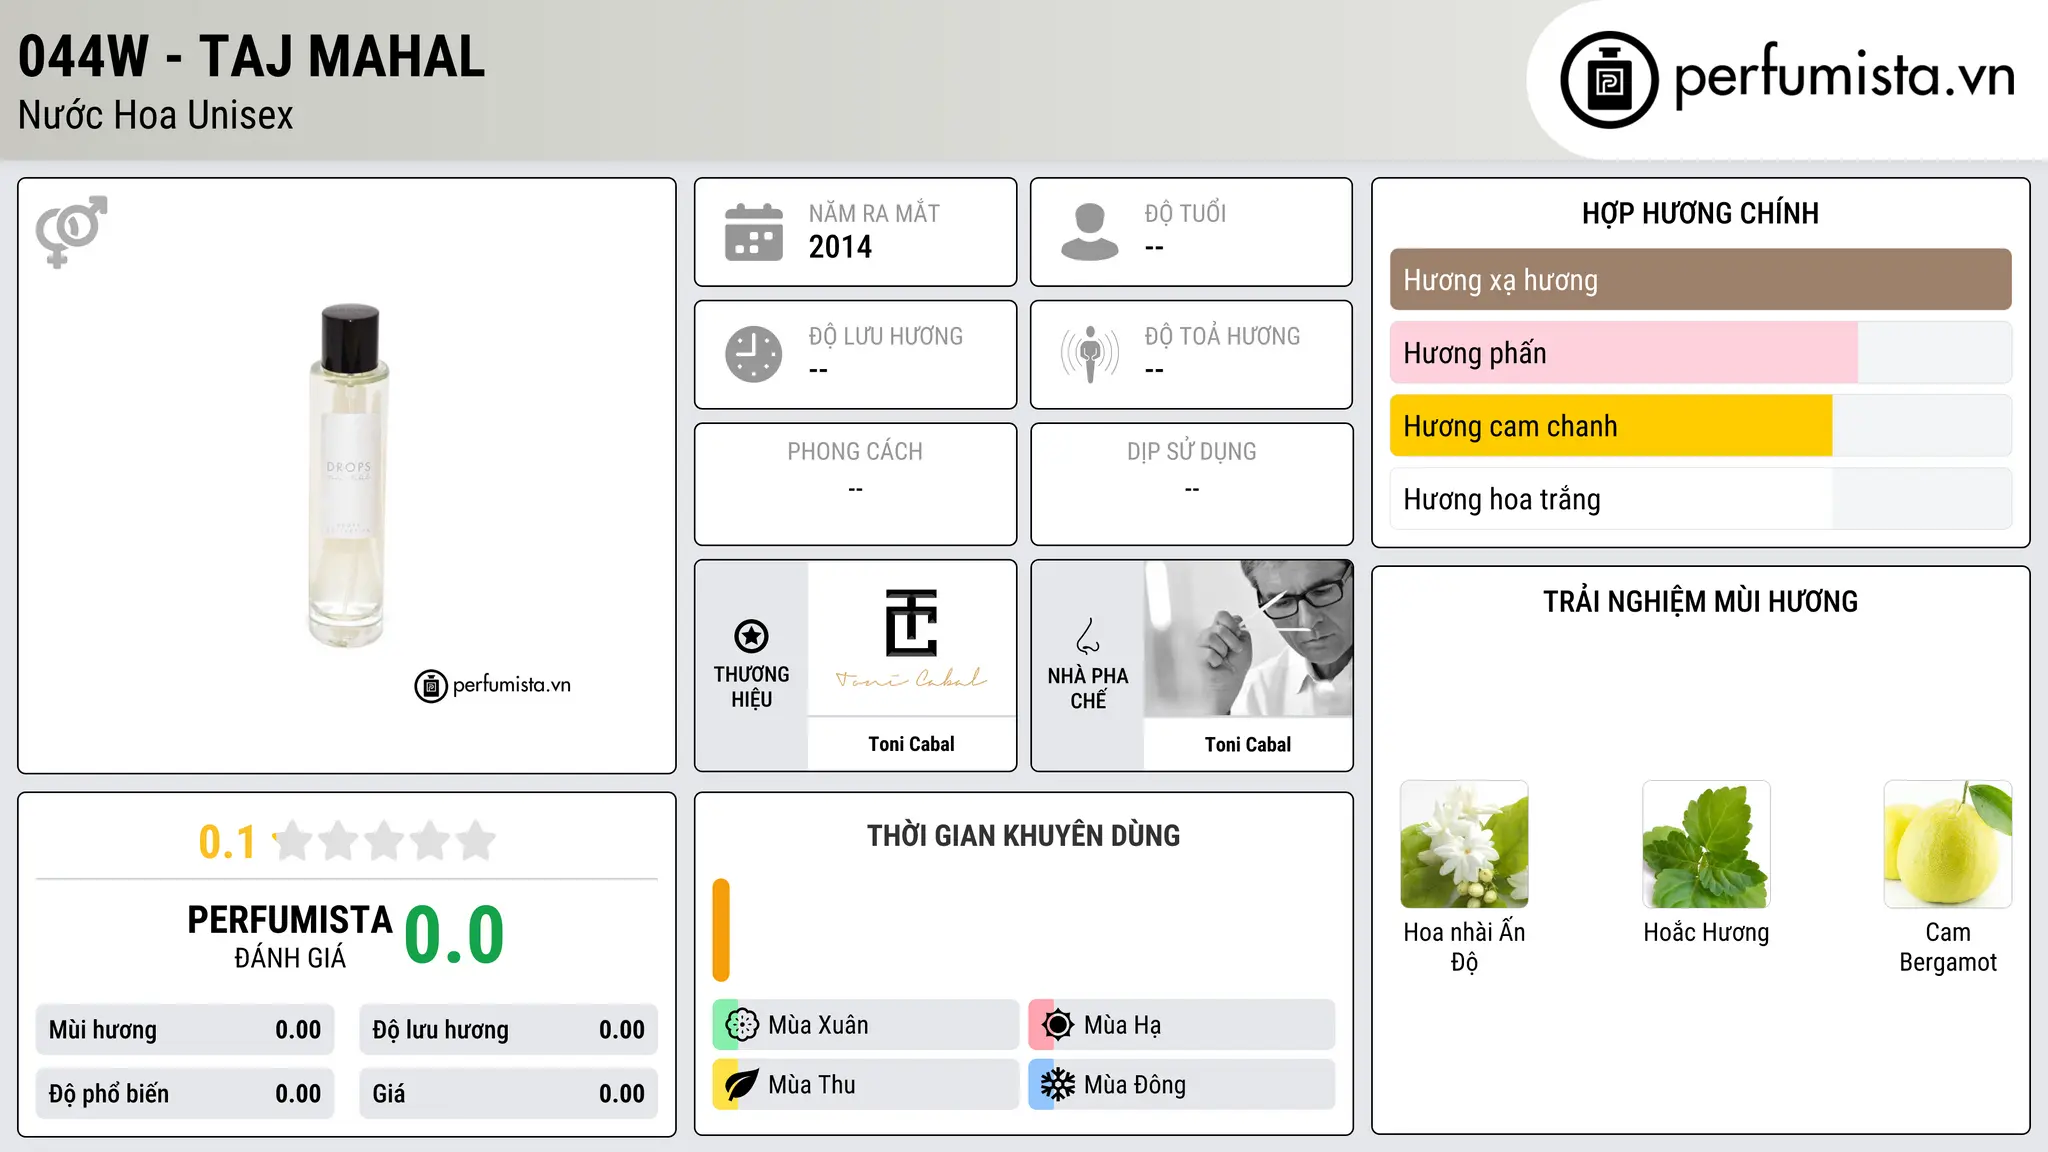Click the flower icon for Mùa Xuân

[742, 1025]
